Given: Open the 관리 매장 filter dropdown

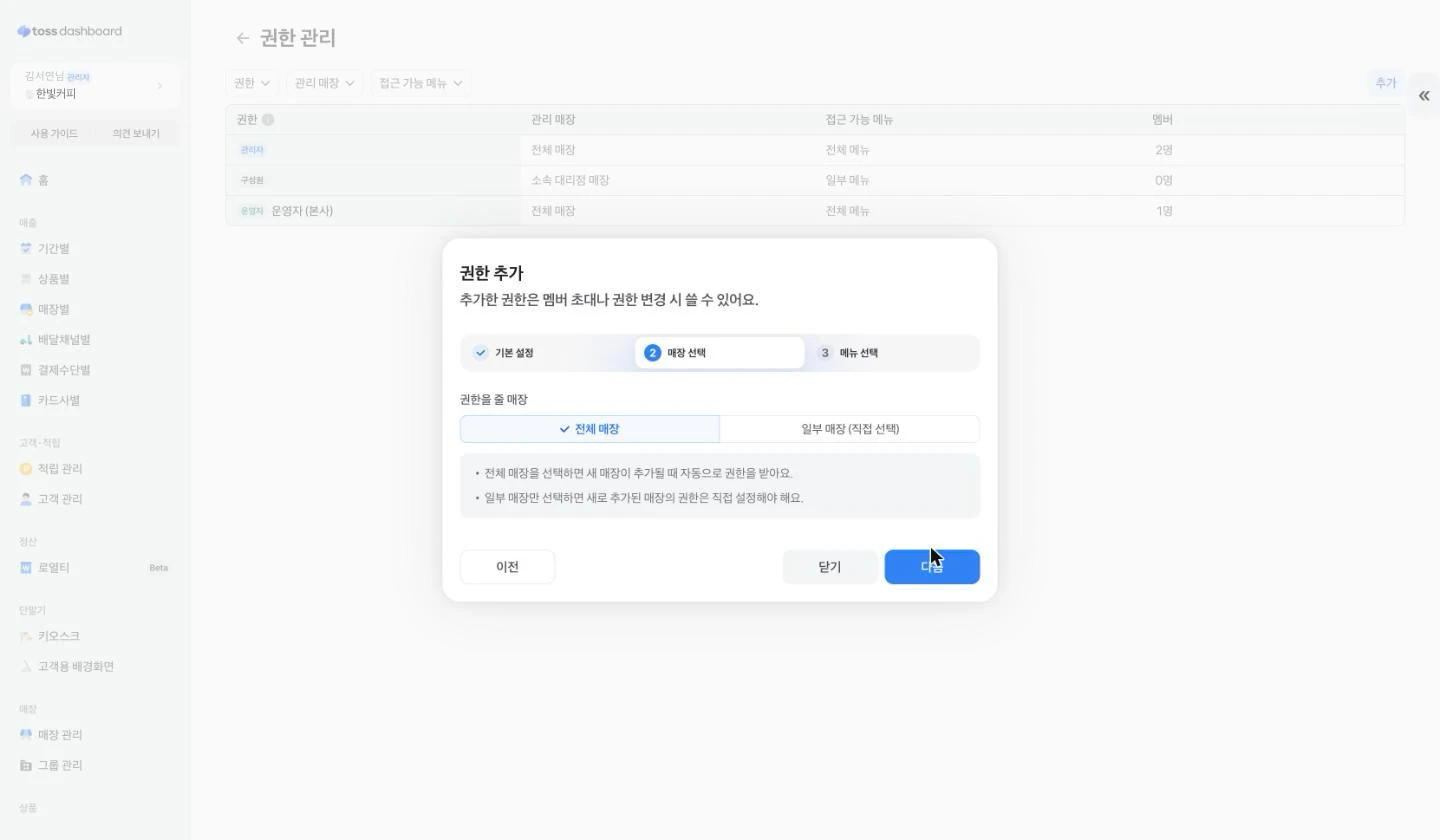Looking at the screenshot, I should click(325, 83).
